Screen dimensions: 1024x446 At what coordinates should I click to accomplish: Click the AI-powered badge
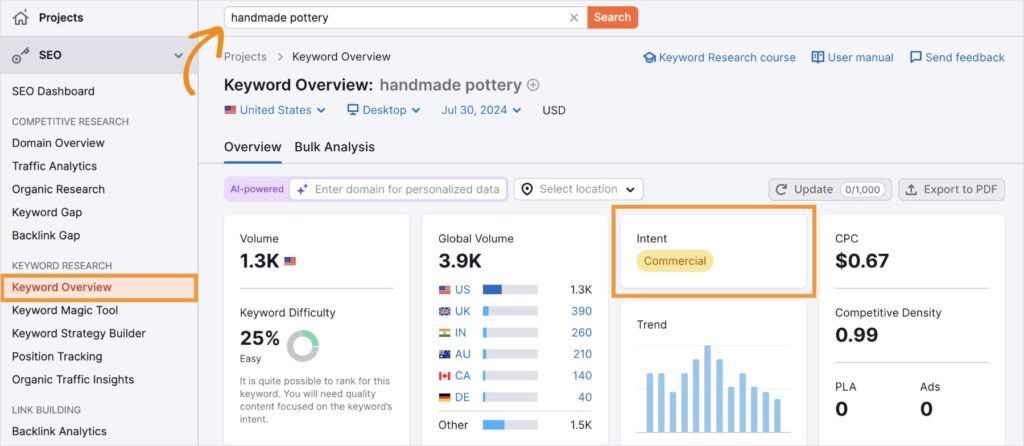pos(257,189)
